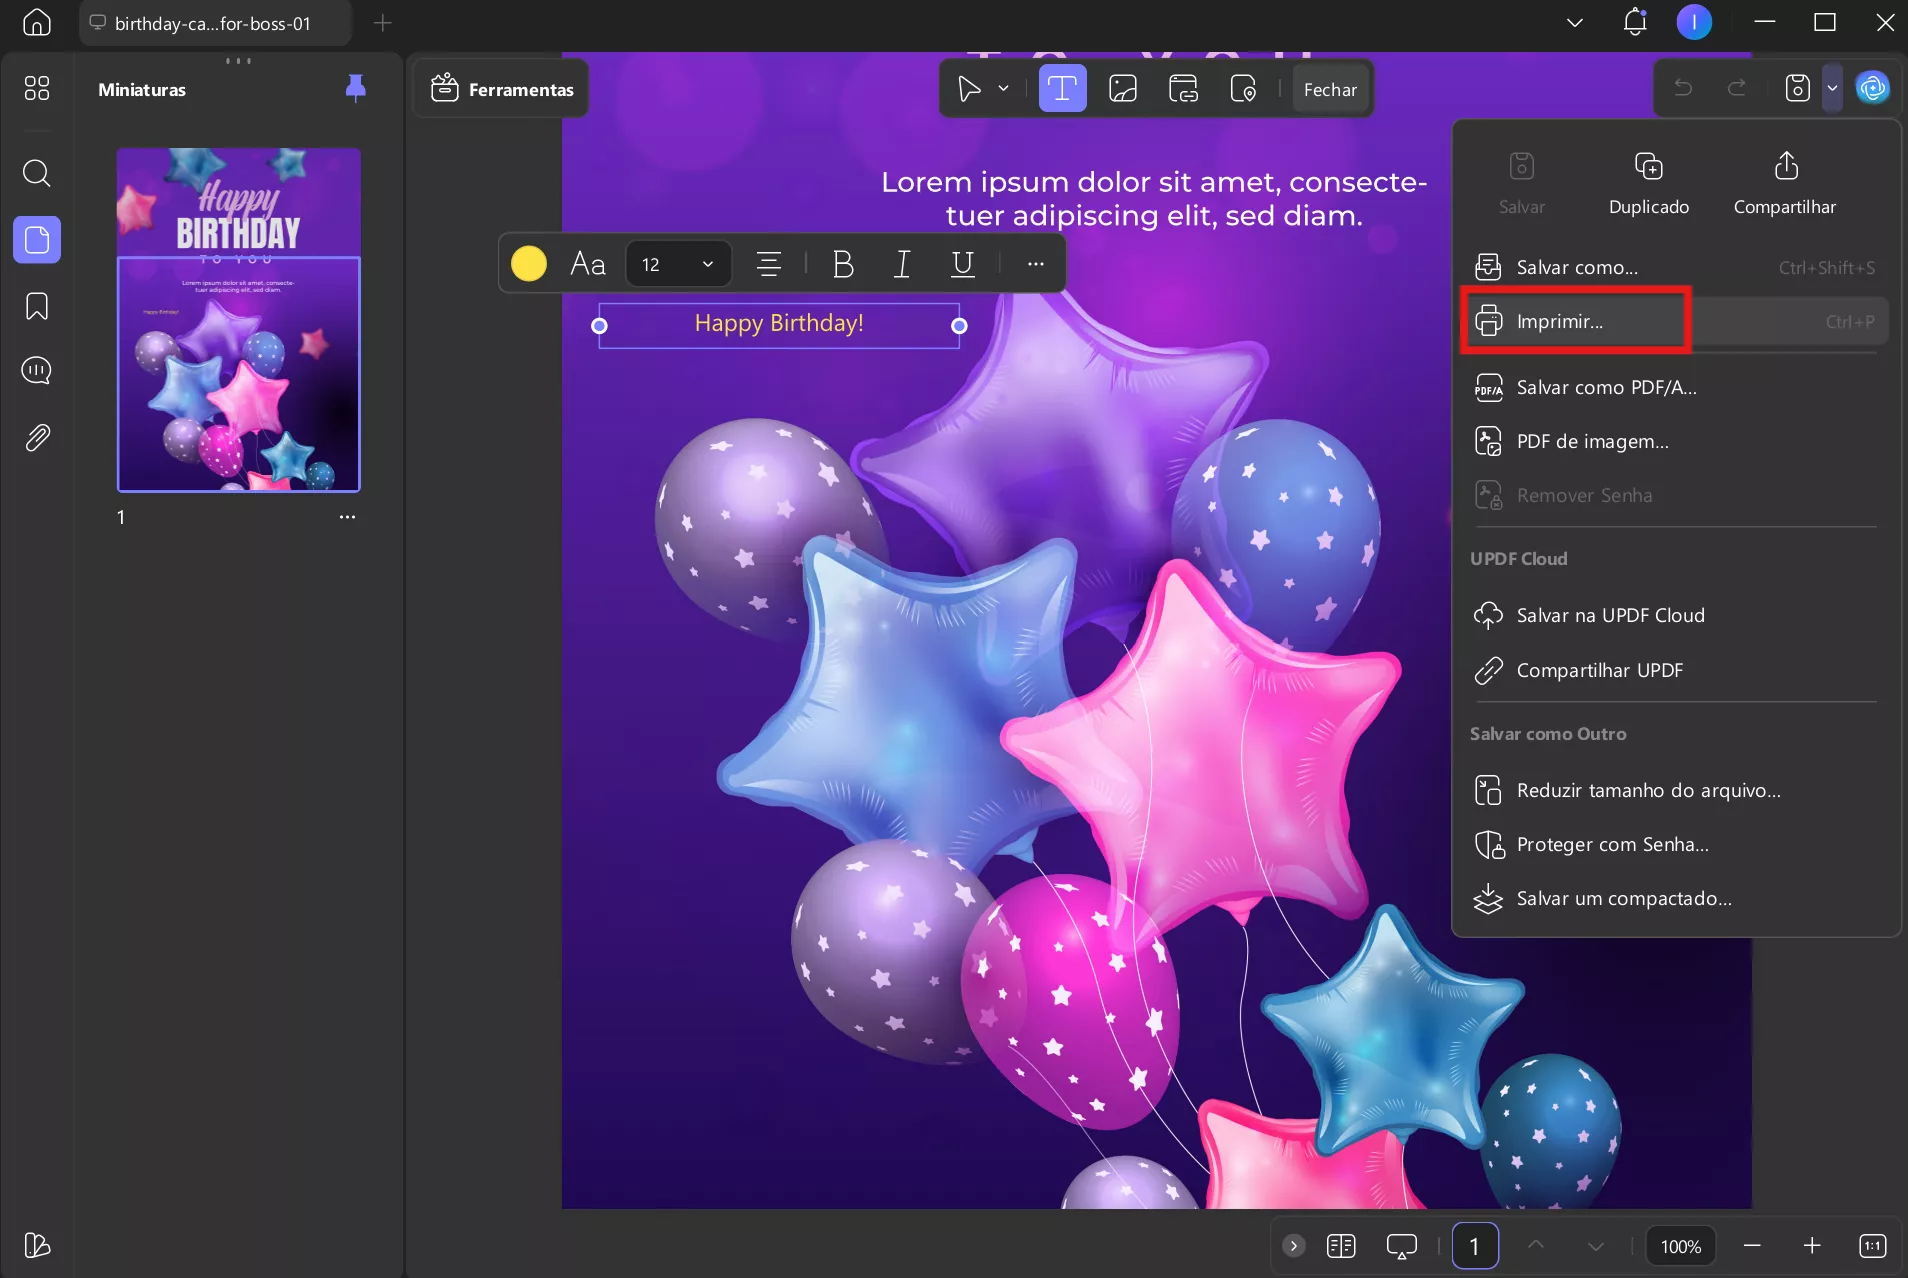
Task: Select the page 1 thumbnail
Action: [x=239, y=320]
